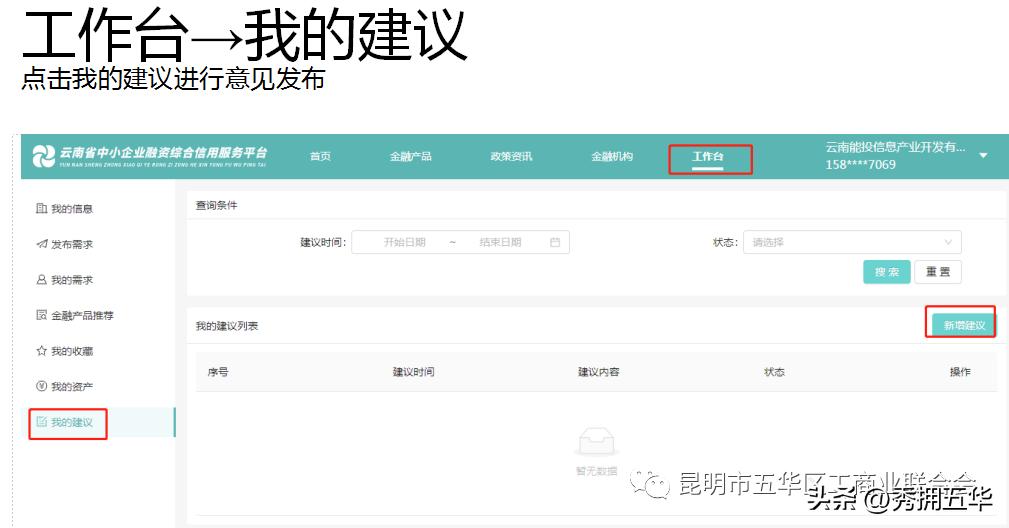
Task: Click the 状态 column header in the table
Action: pyautogui.click(x=774, y=372)
